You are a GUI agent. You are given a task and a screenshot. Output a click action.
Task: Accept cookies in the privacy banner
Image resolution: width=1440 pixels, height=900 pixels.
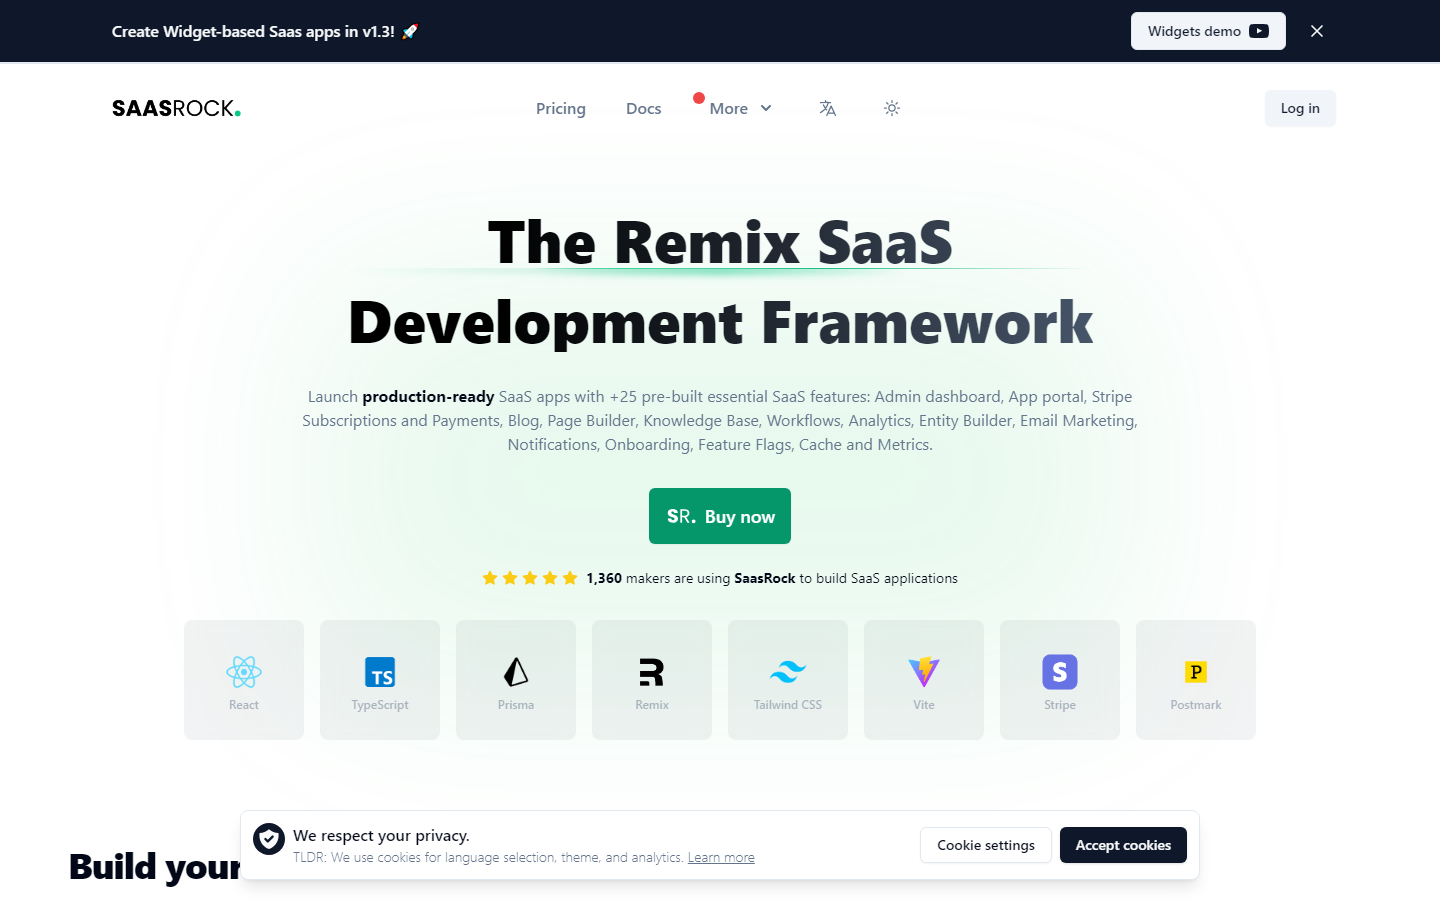point(1123,845)
